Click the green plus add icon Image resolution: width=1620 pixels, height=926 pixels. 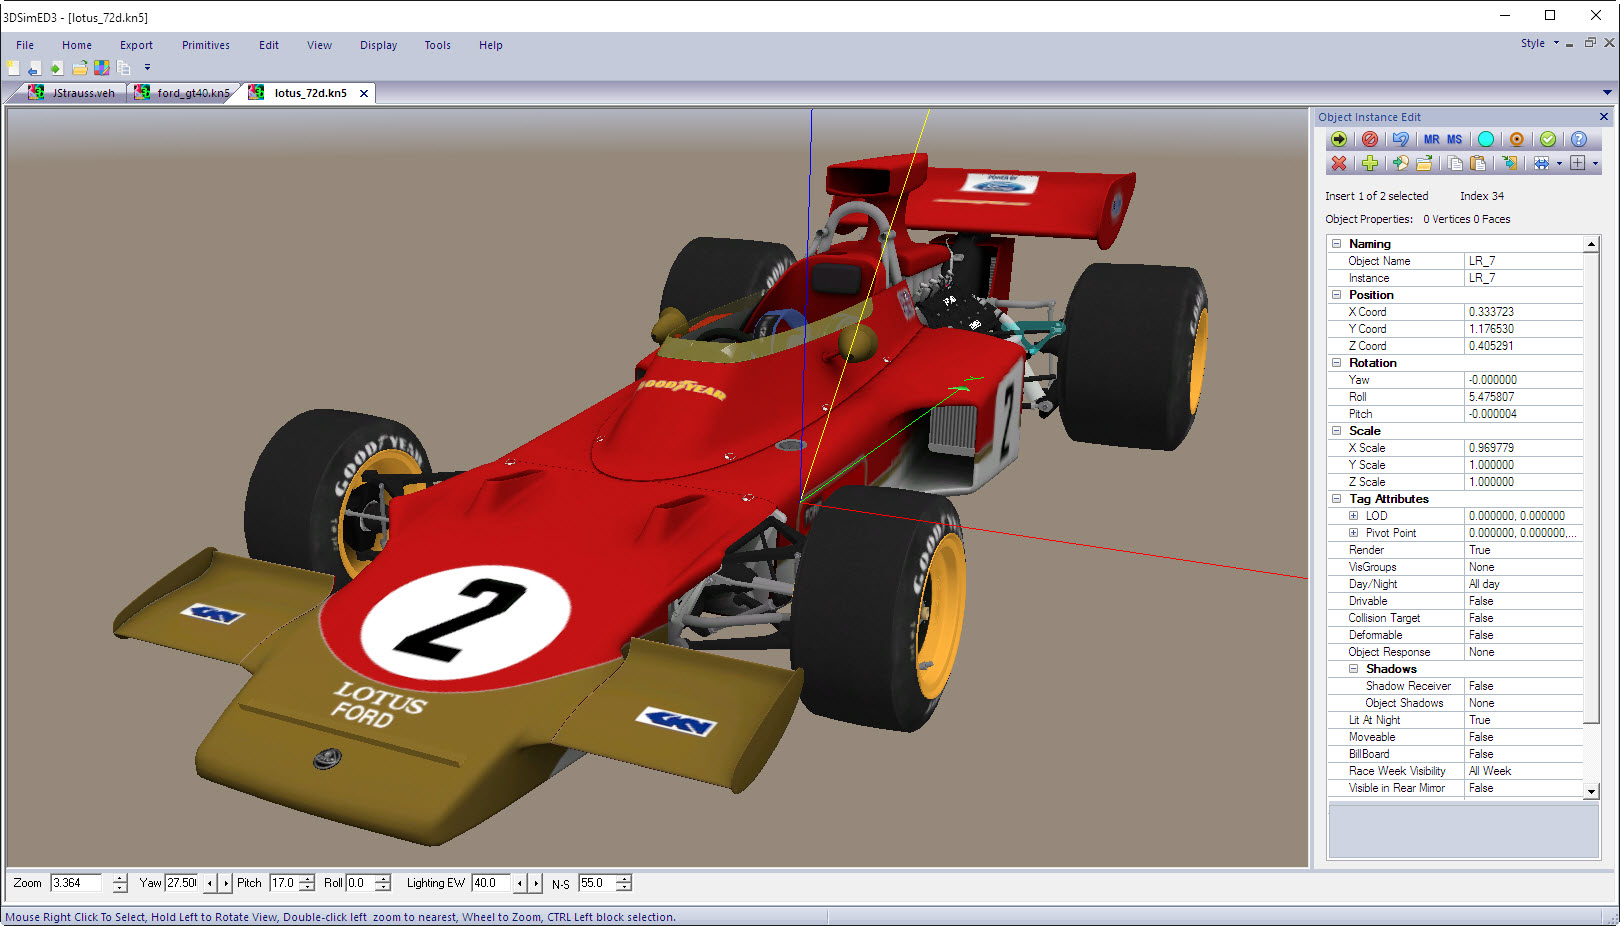(1370, 163)
